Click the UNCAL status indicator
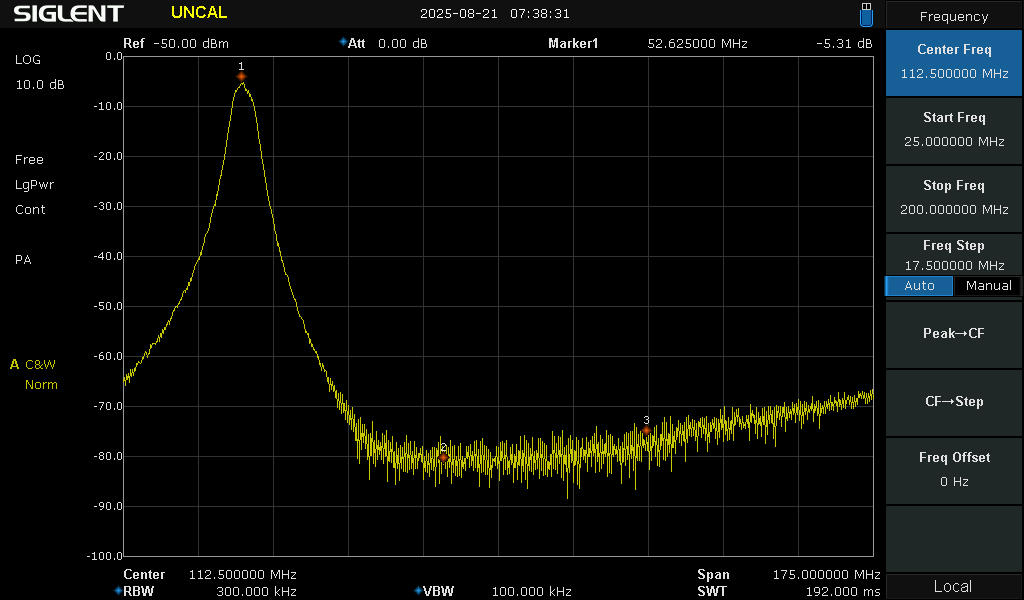Screen dimensions: 1024x600 click(199, 12)
